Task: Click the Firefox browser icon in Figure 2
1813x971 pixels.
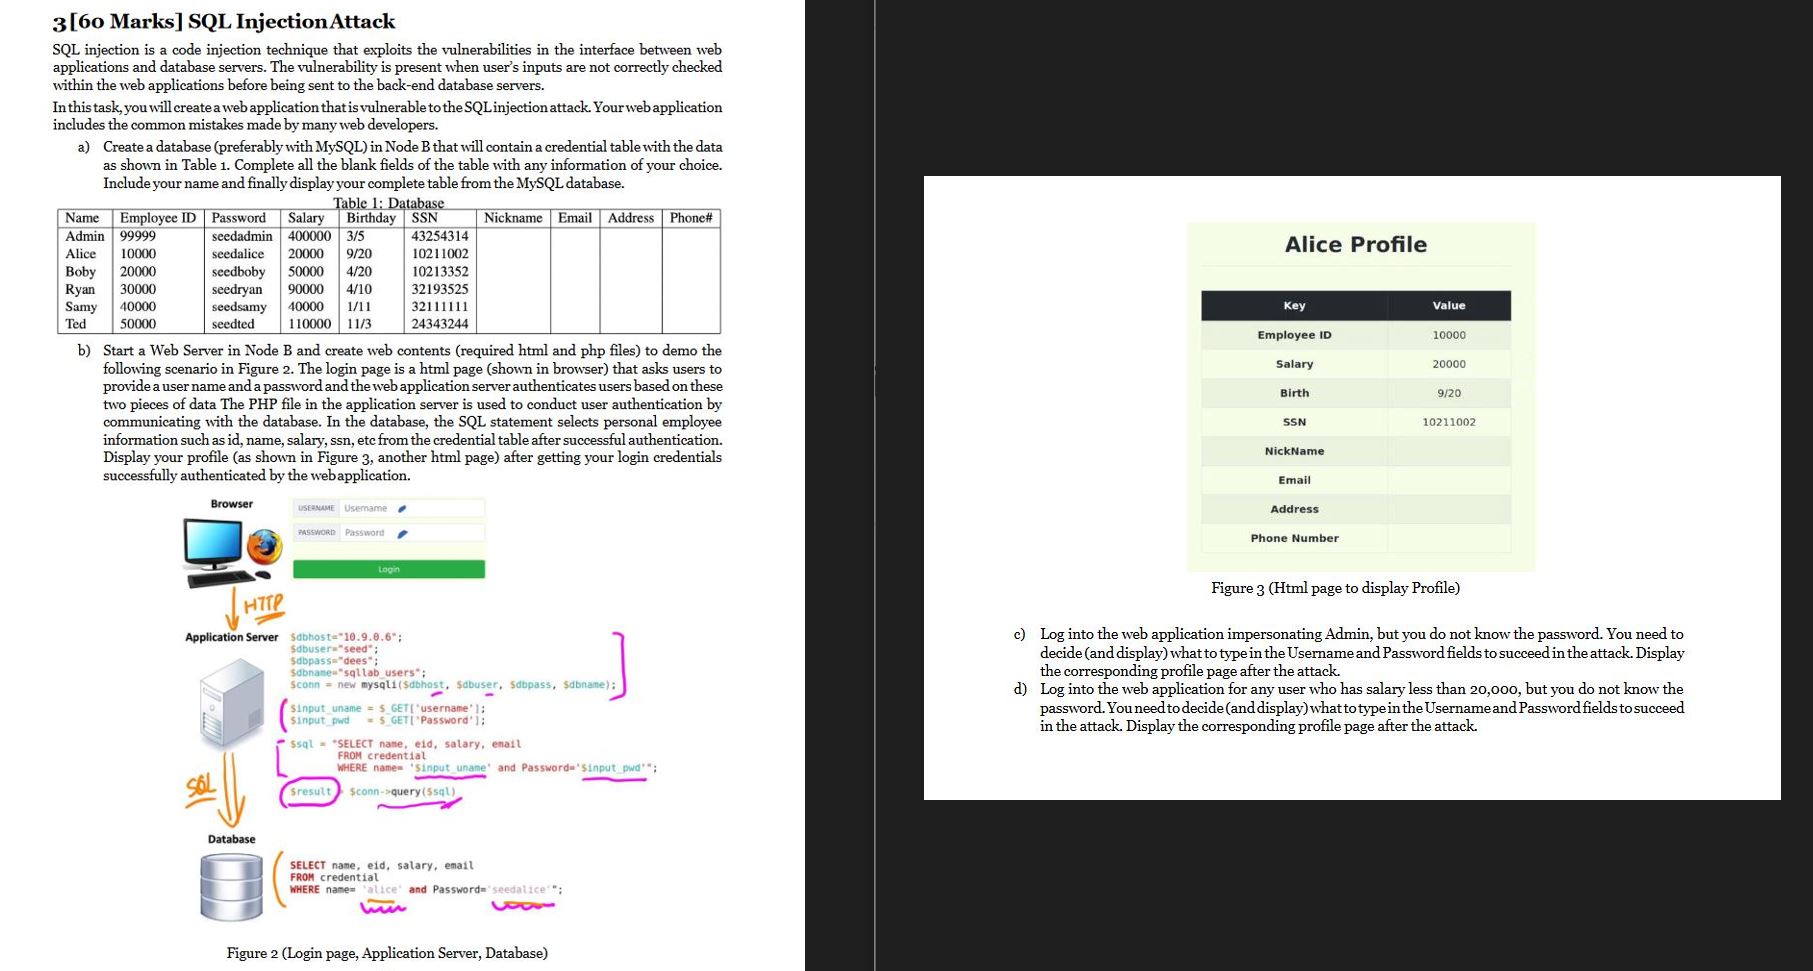Action: coord(264,547)
